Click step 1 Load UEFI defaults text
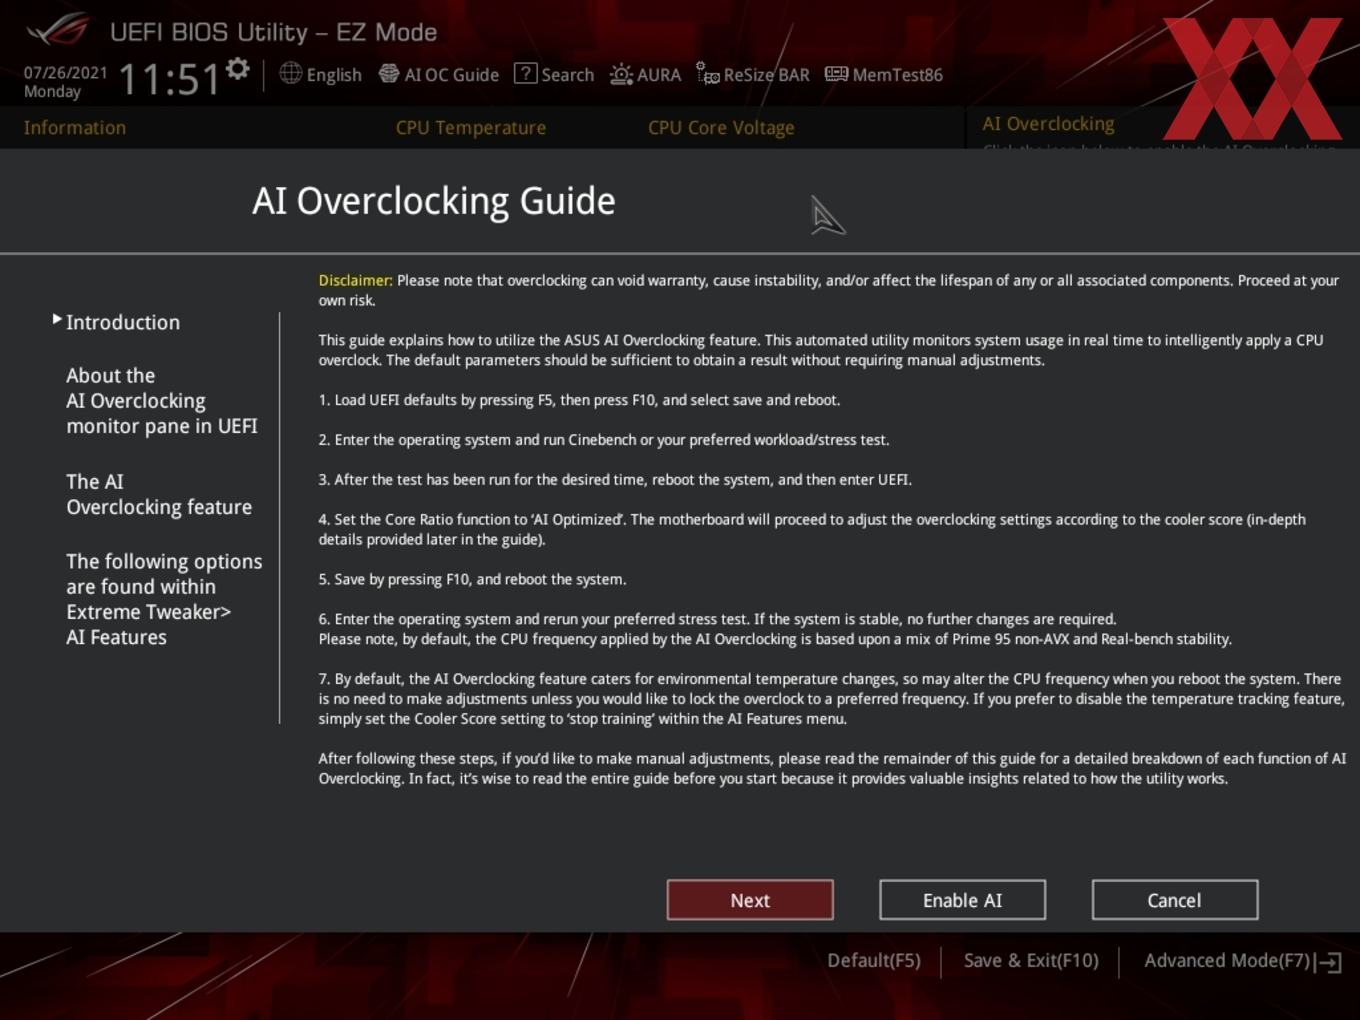1360x1020 pixels. pos(580,400)
